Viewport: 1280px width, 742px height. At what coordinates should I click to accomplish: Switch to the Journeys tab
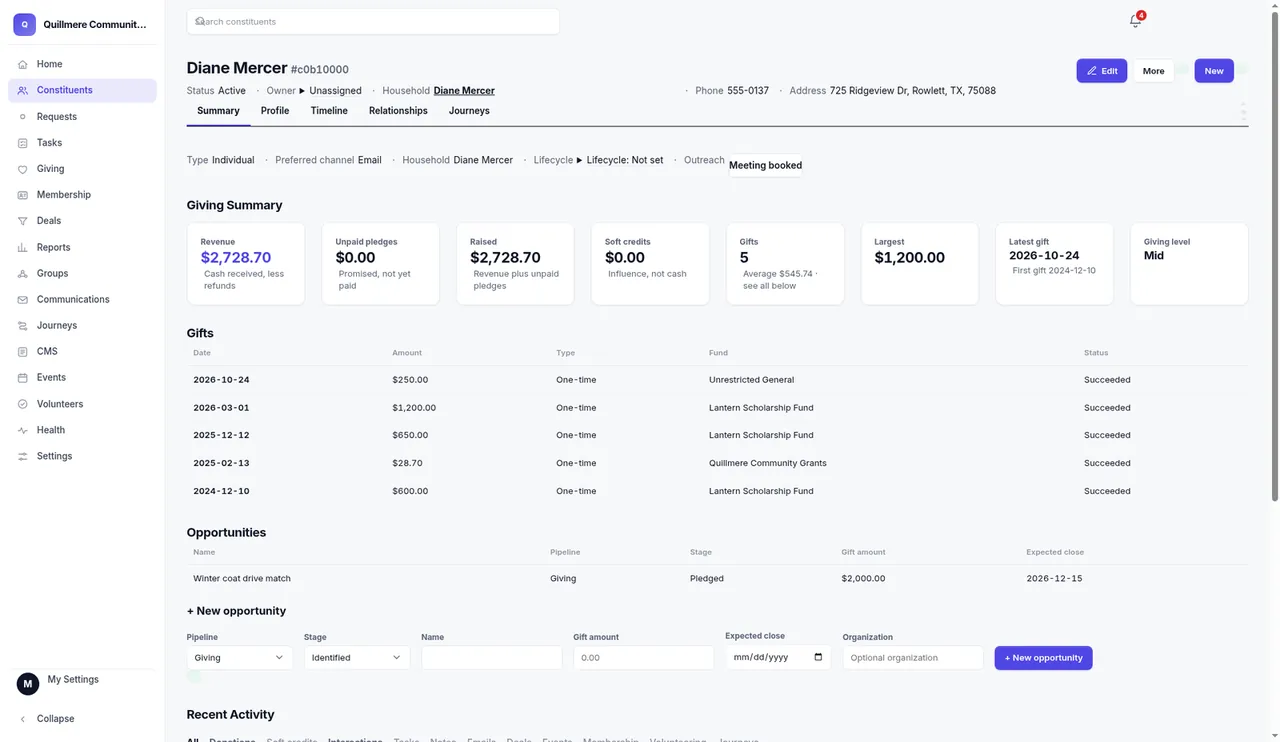point(469,111)
